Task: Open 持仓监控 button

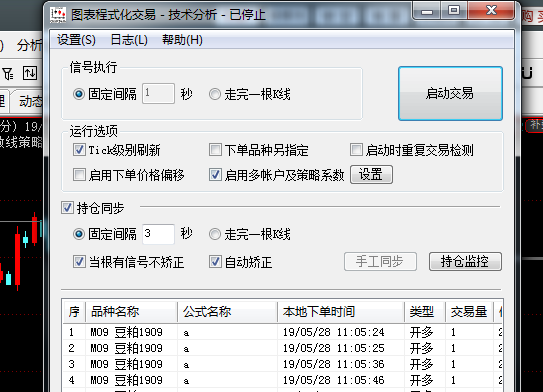Action: click(465, 261)
